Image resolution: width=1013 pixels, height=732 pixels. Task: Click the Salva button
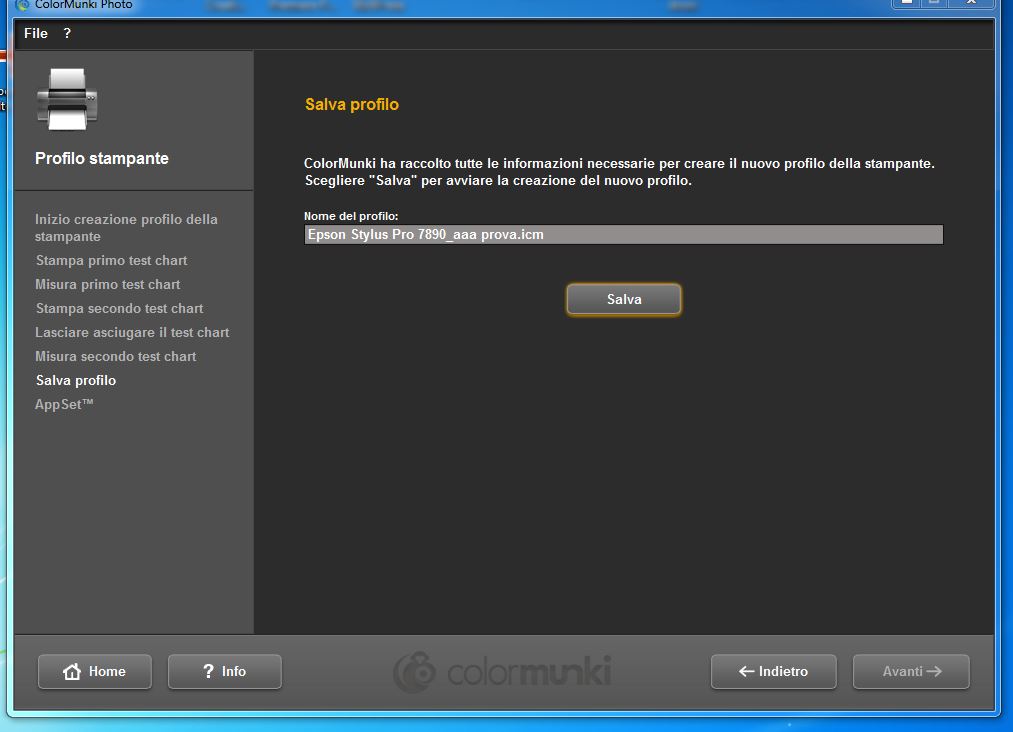pos(623,299)
